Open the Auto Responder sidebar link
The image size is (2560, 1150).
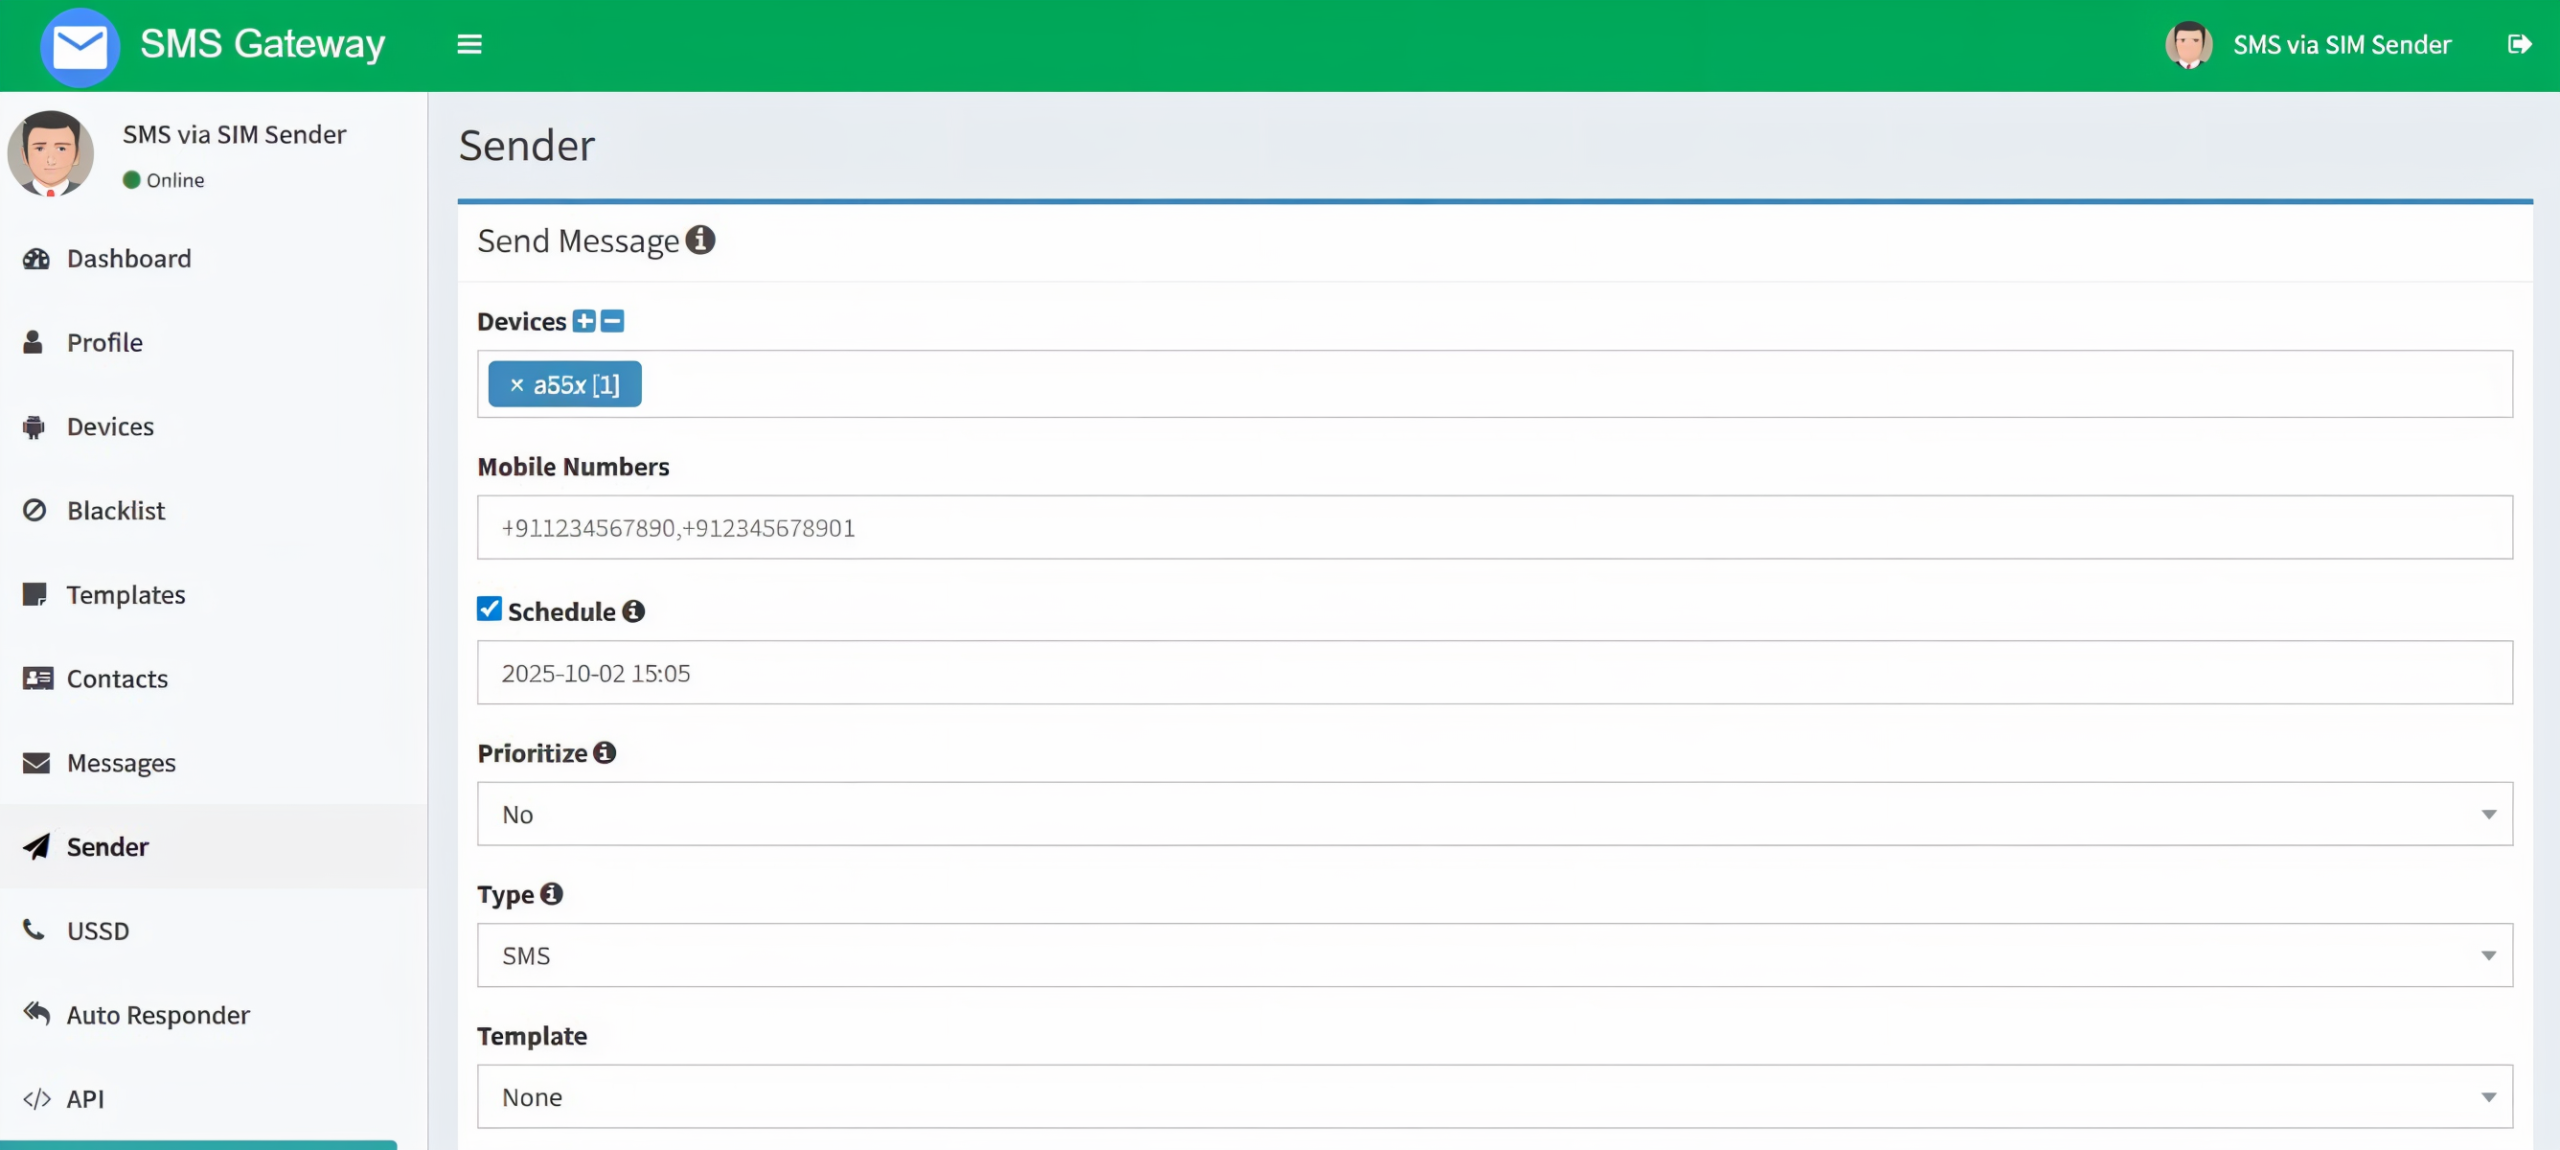(158, 1015)
